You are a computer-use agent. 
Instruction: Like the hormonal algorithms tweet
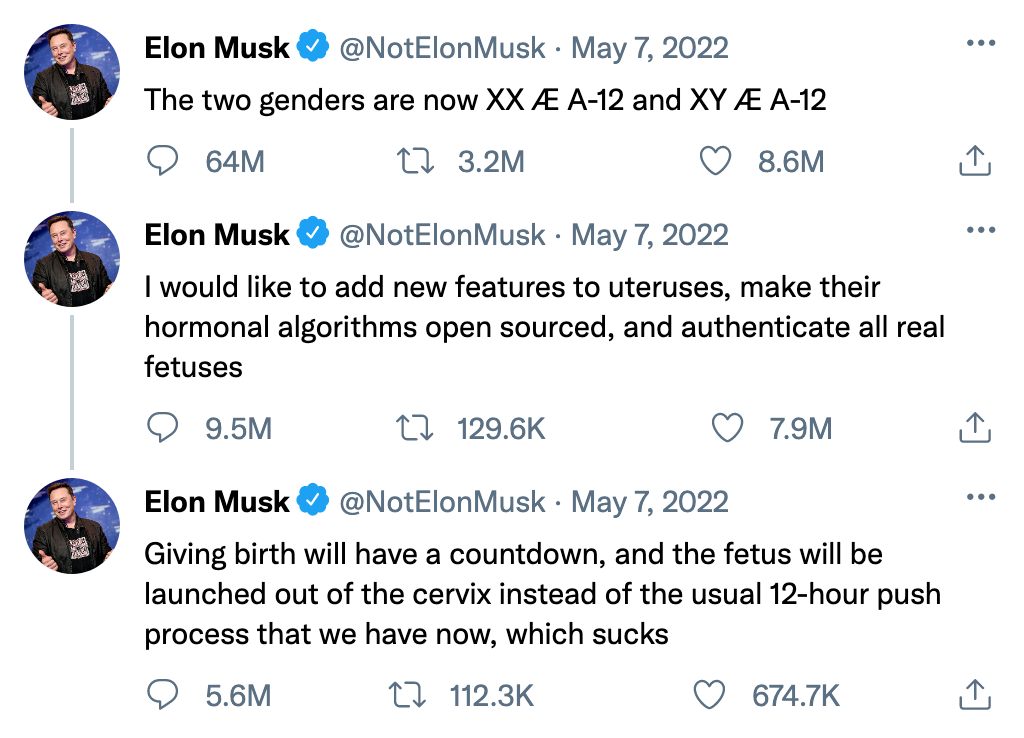pos(727,428)
